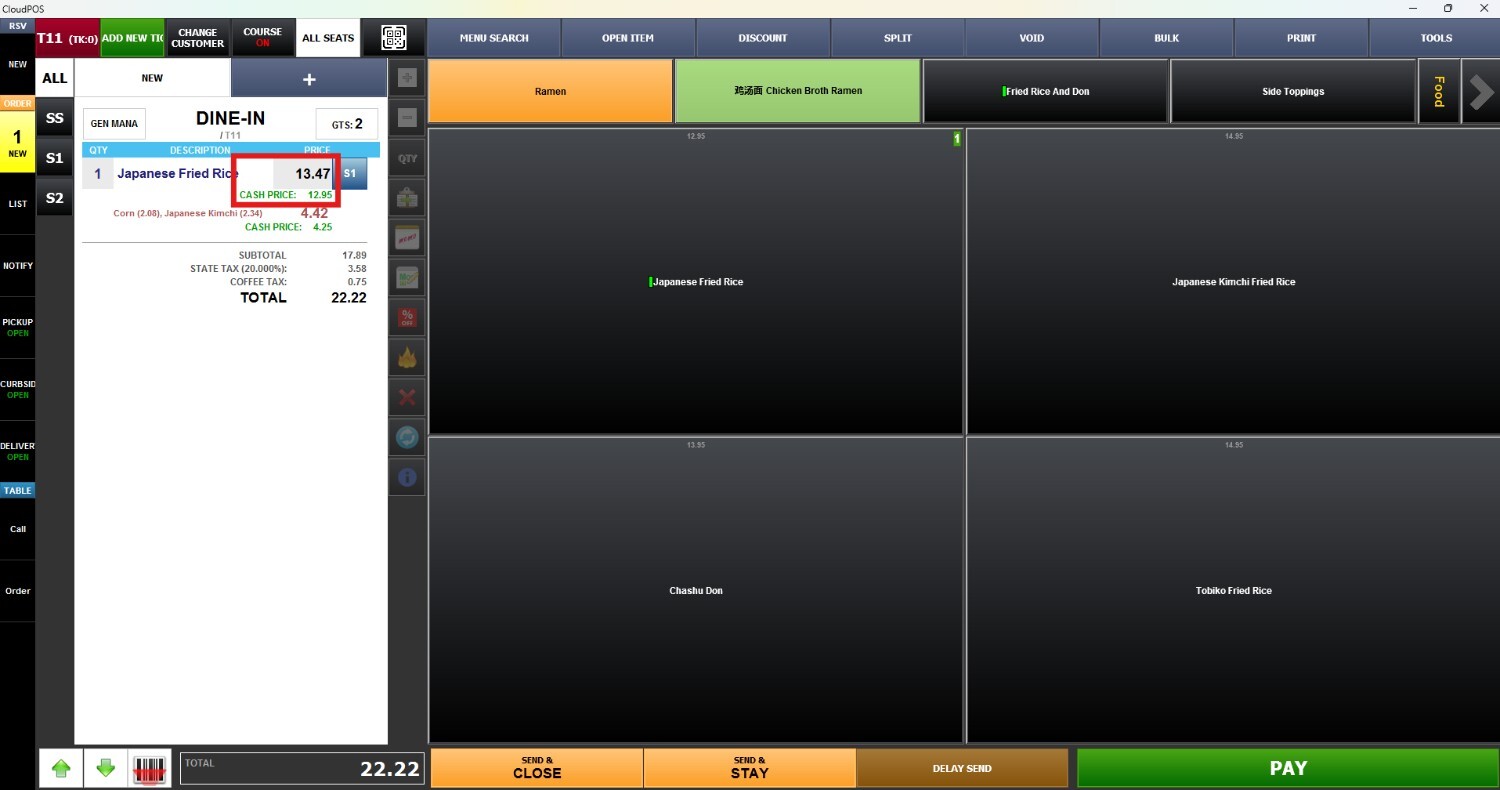The width and height of the screenshot is (1500, 790).
Task: Click the T11 table label button
Action: click(67, 38)
